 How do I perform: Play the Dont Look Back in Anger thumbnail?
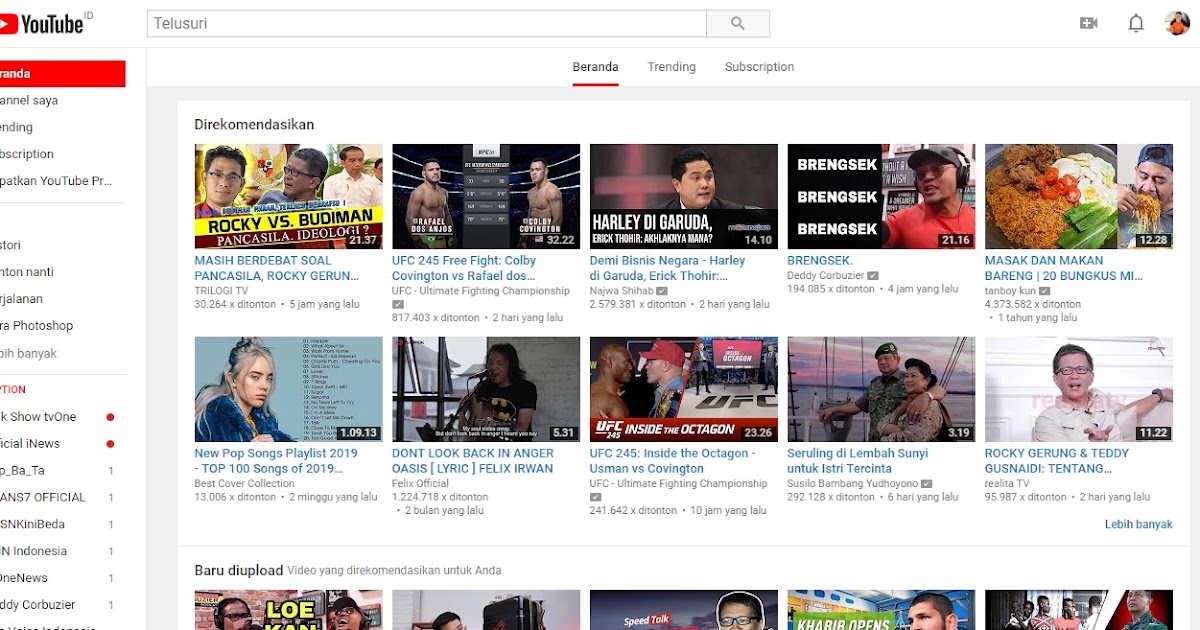point(486,389)
